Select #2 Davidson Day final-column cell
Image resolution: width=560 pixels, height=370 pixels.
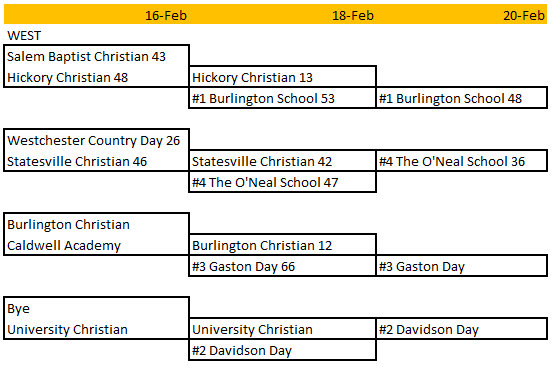(461, 329)
